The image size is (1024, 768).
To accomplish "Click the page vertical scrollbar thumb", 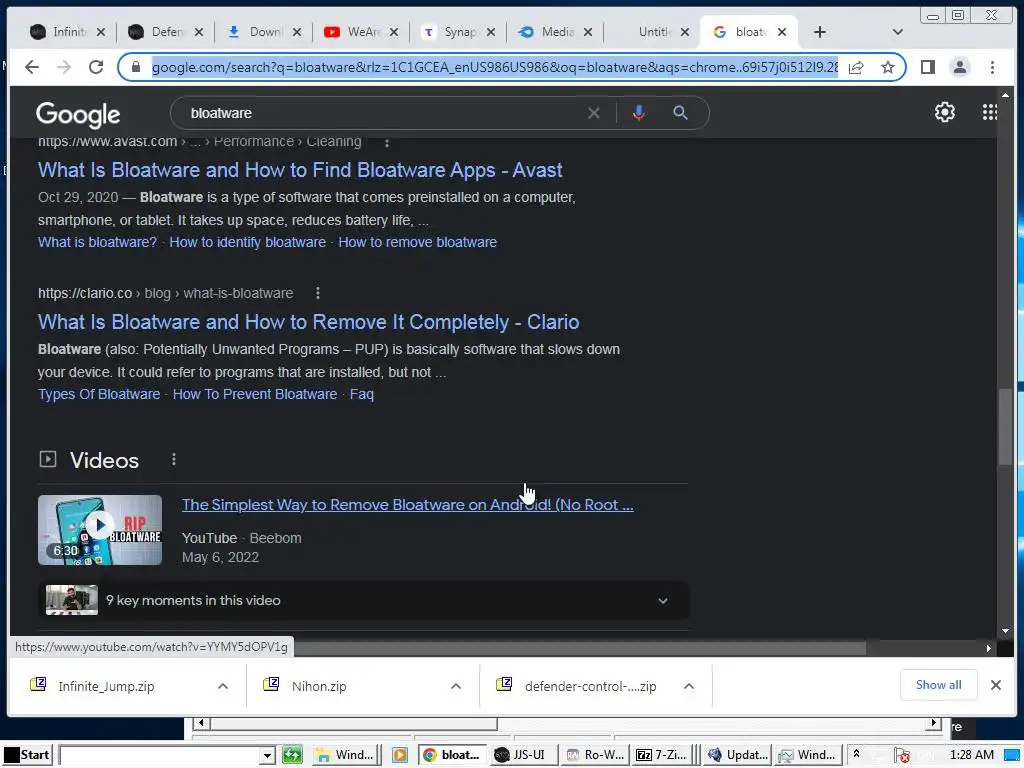I will (x=1005, y=427).
